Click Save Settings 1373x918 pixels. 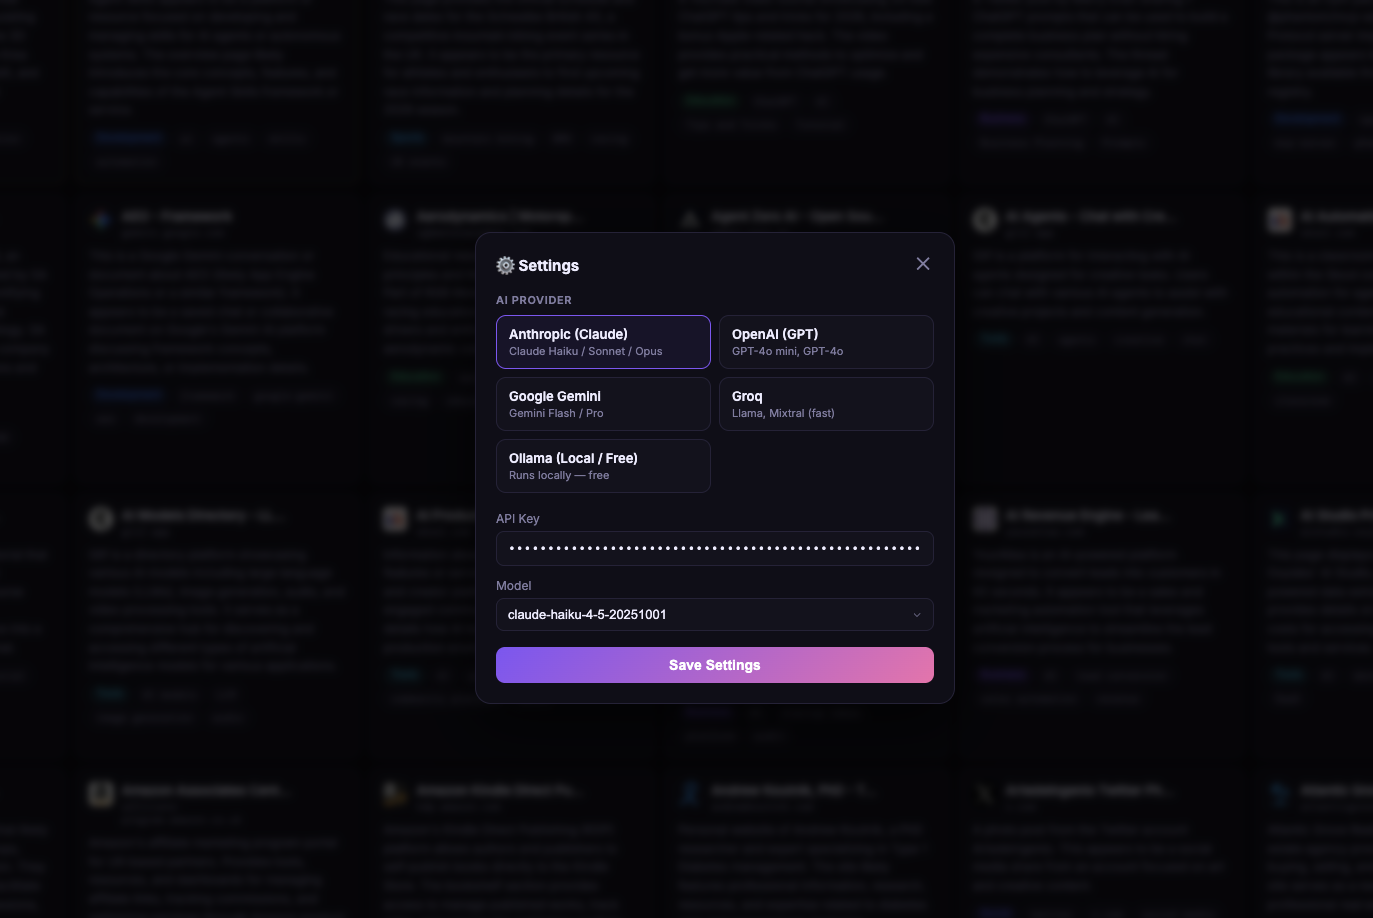(x=714, y=665)
